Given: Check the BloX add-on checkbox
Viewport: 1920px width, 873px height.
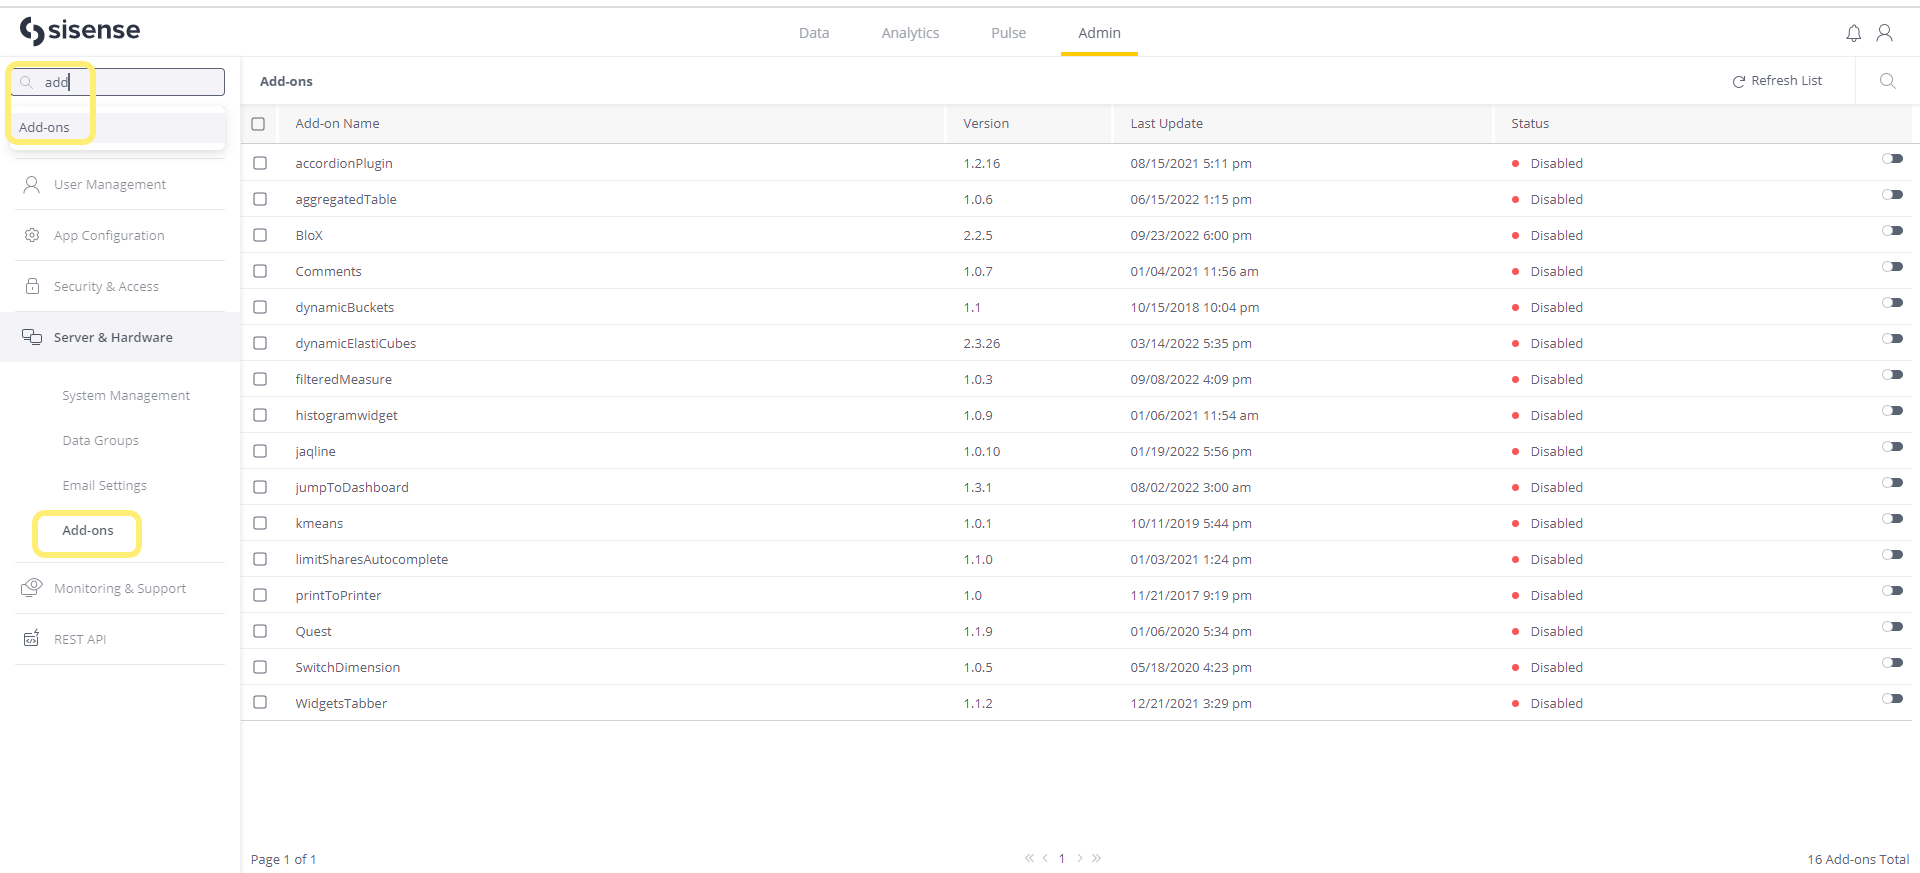Looking at the screenshot, I should pos(260,235).
